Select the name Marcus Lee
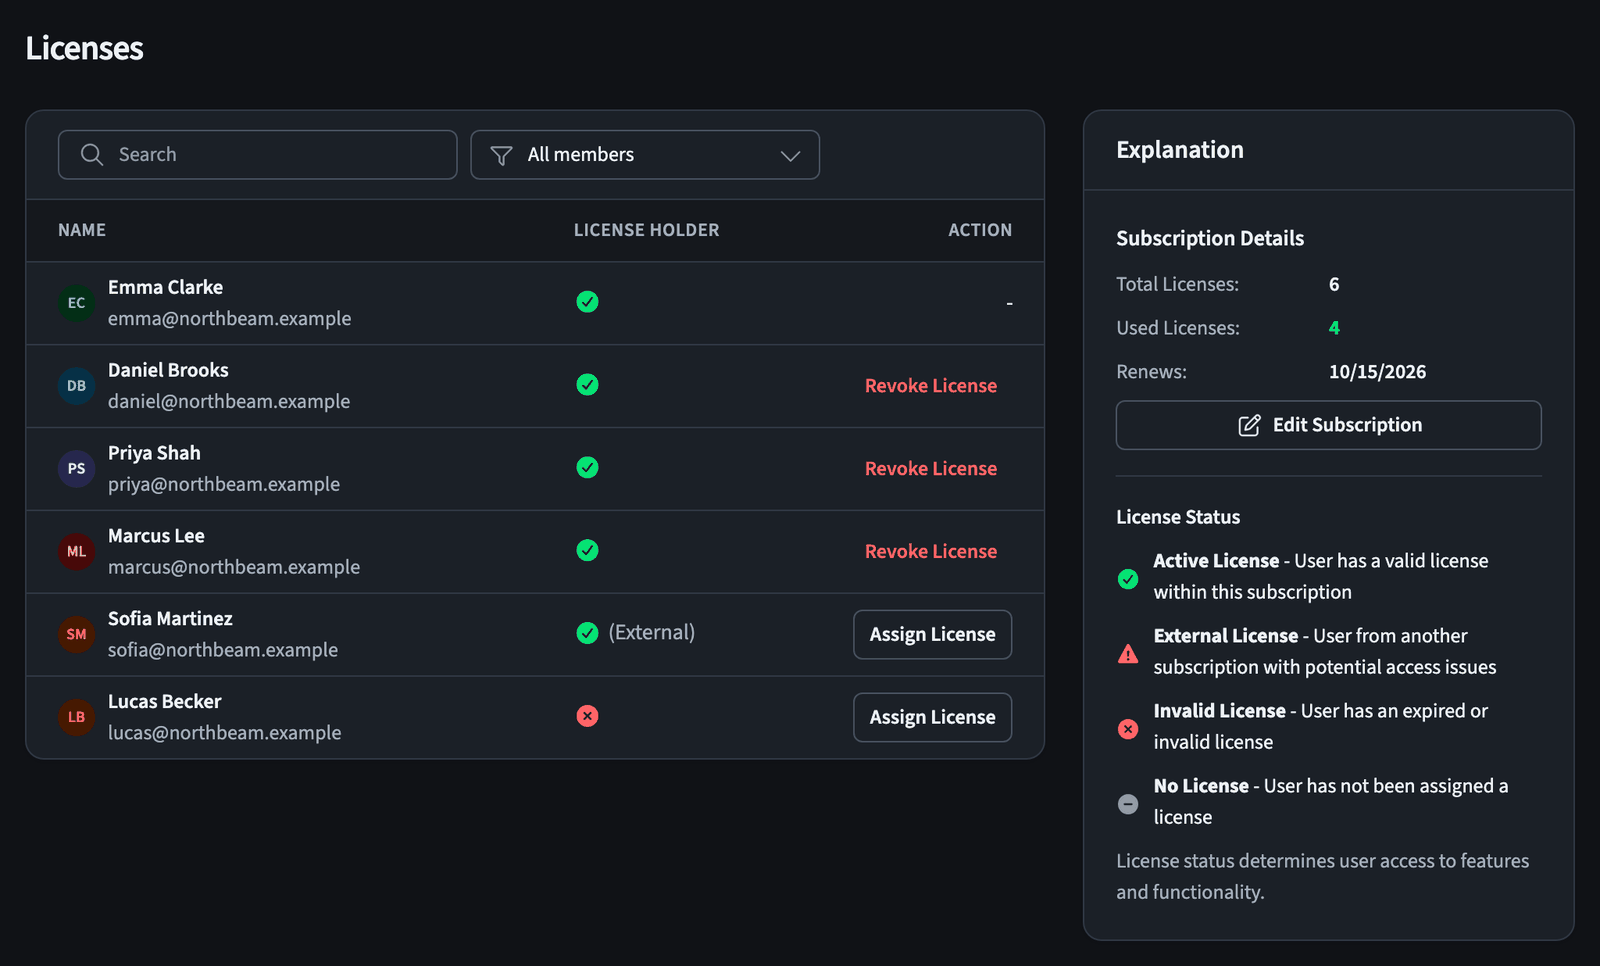 156,537
